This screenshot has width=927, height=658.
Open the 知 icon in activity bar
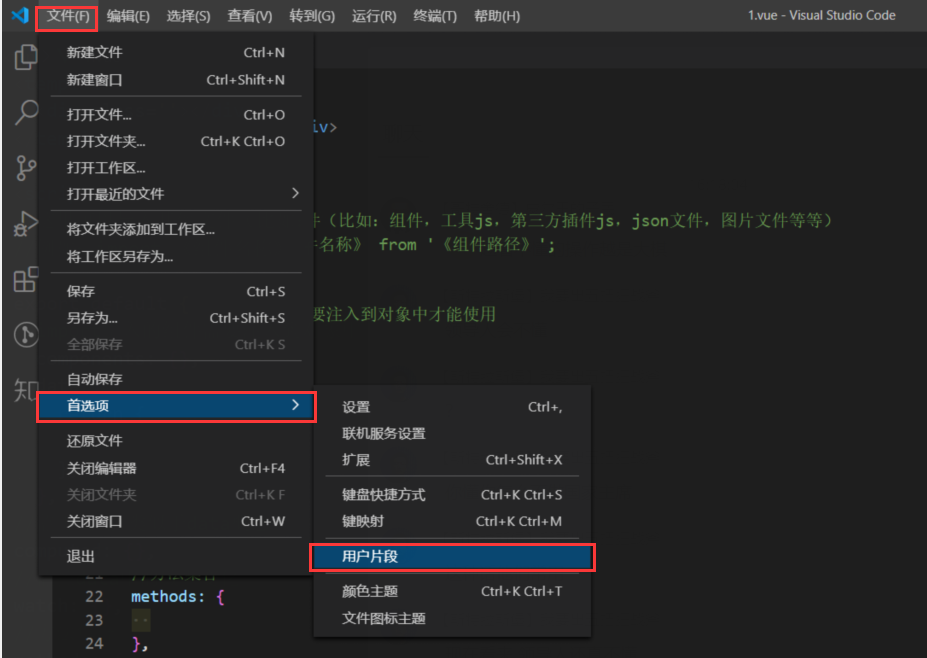coord(25,390)
